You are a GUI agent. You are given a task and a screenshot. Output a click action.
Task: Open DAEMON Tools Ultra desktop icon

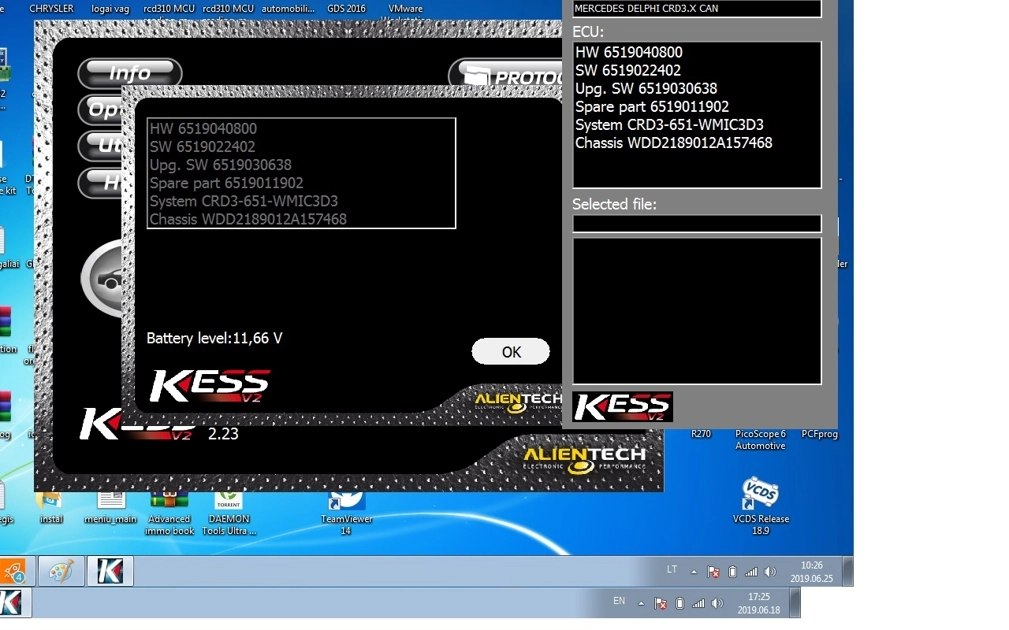coord(229,514)
